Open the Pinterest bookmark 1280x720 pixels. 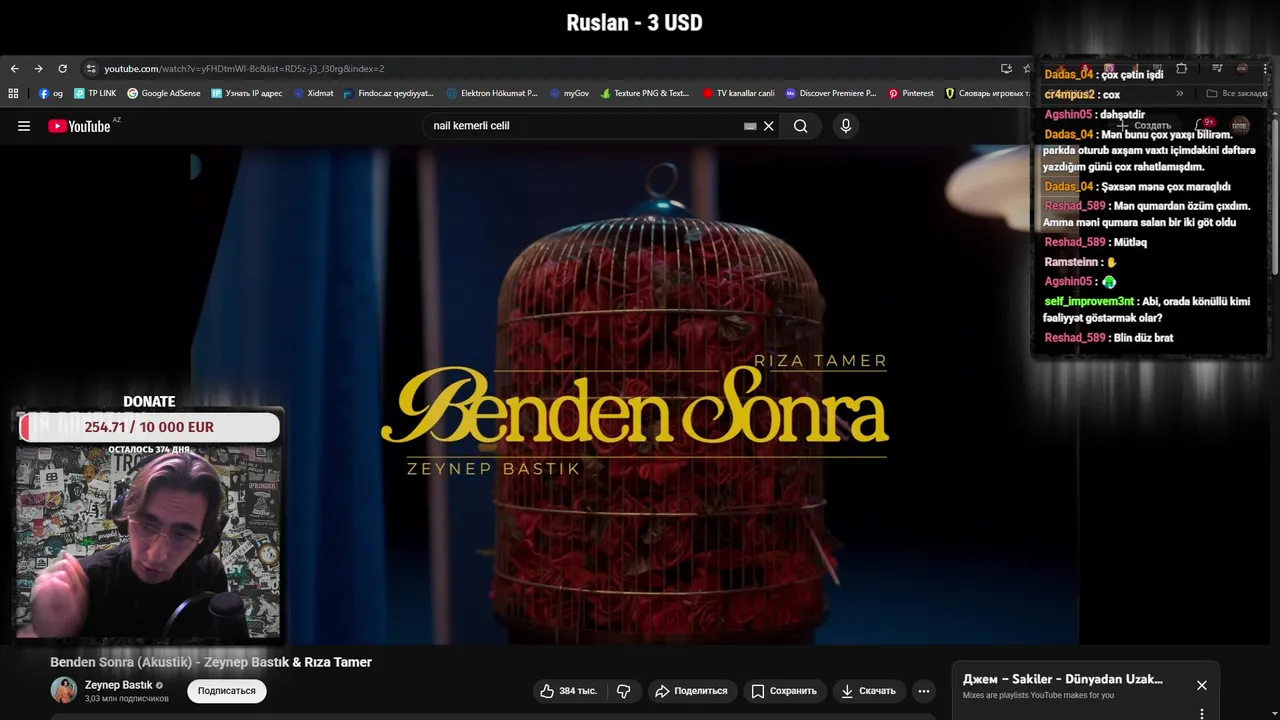coord(911,93)
